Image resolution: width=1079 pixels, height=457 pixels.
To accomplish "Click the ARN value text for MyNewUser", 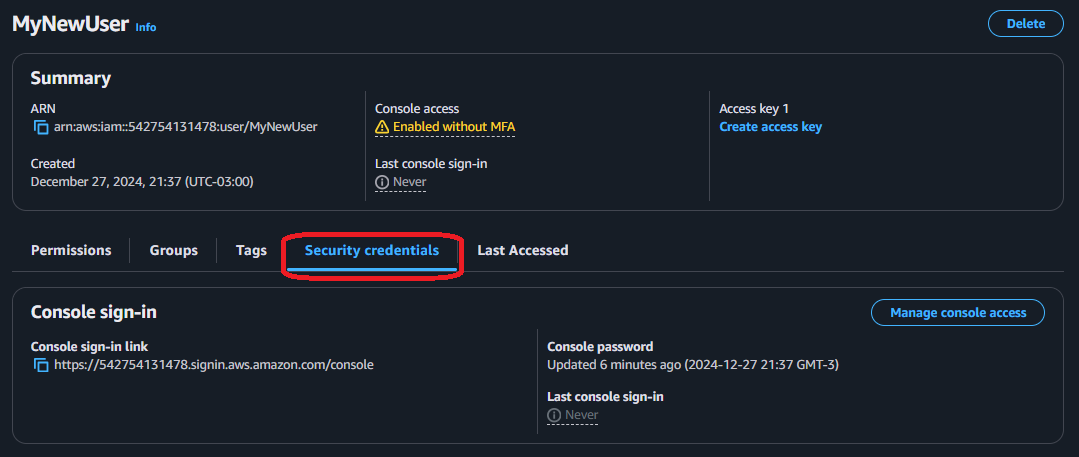I will tap(186, 127).
